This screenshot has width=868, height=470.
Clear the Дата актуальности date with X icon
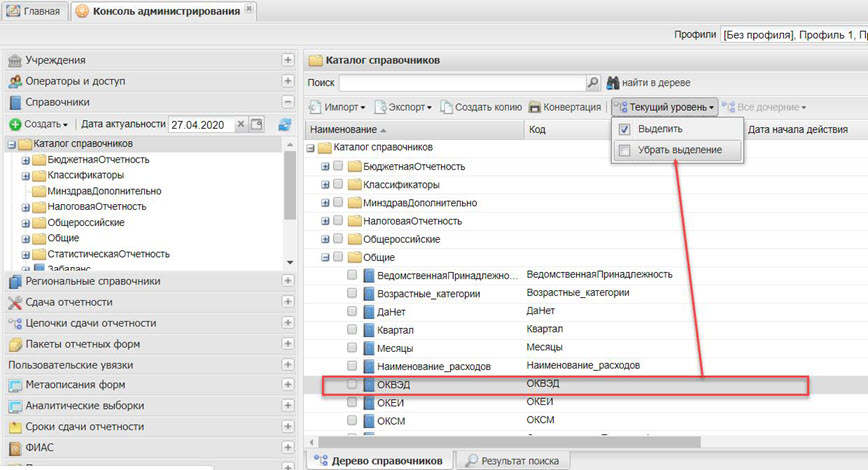(241, 124)
